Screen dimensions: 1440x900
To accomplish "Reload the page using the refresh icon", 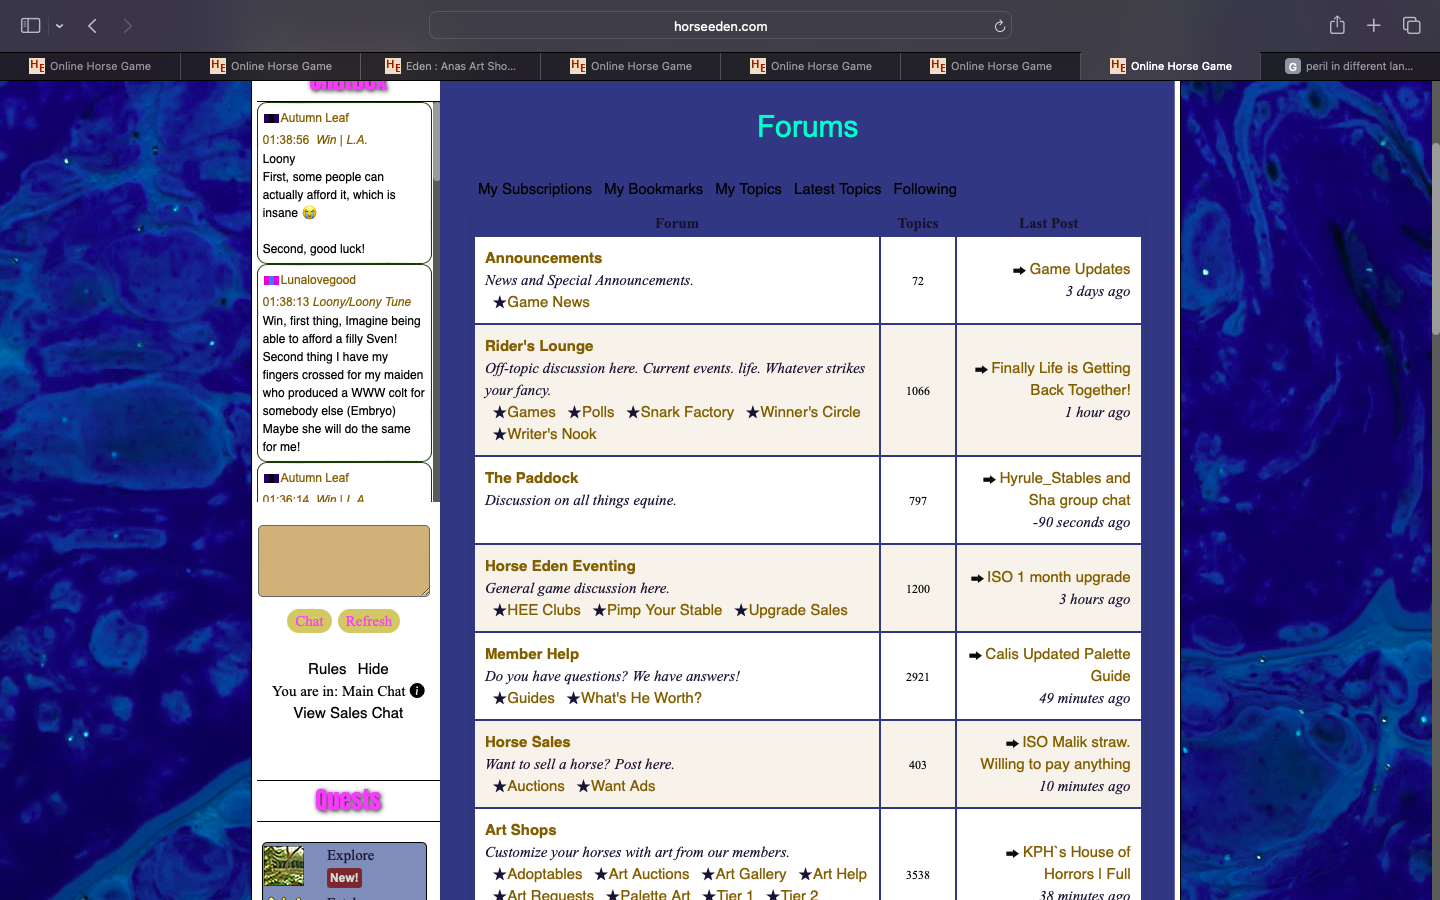I will coord(999,26).
